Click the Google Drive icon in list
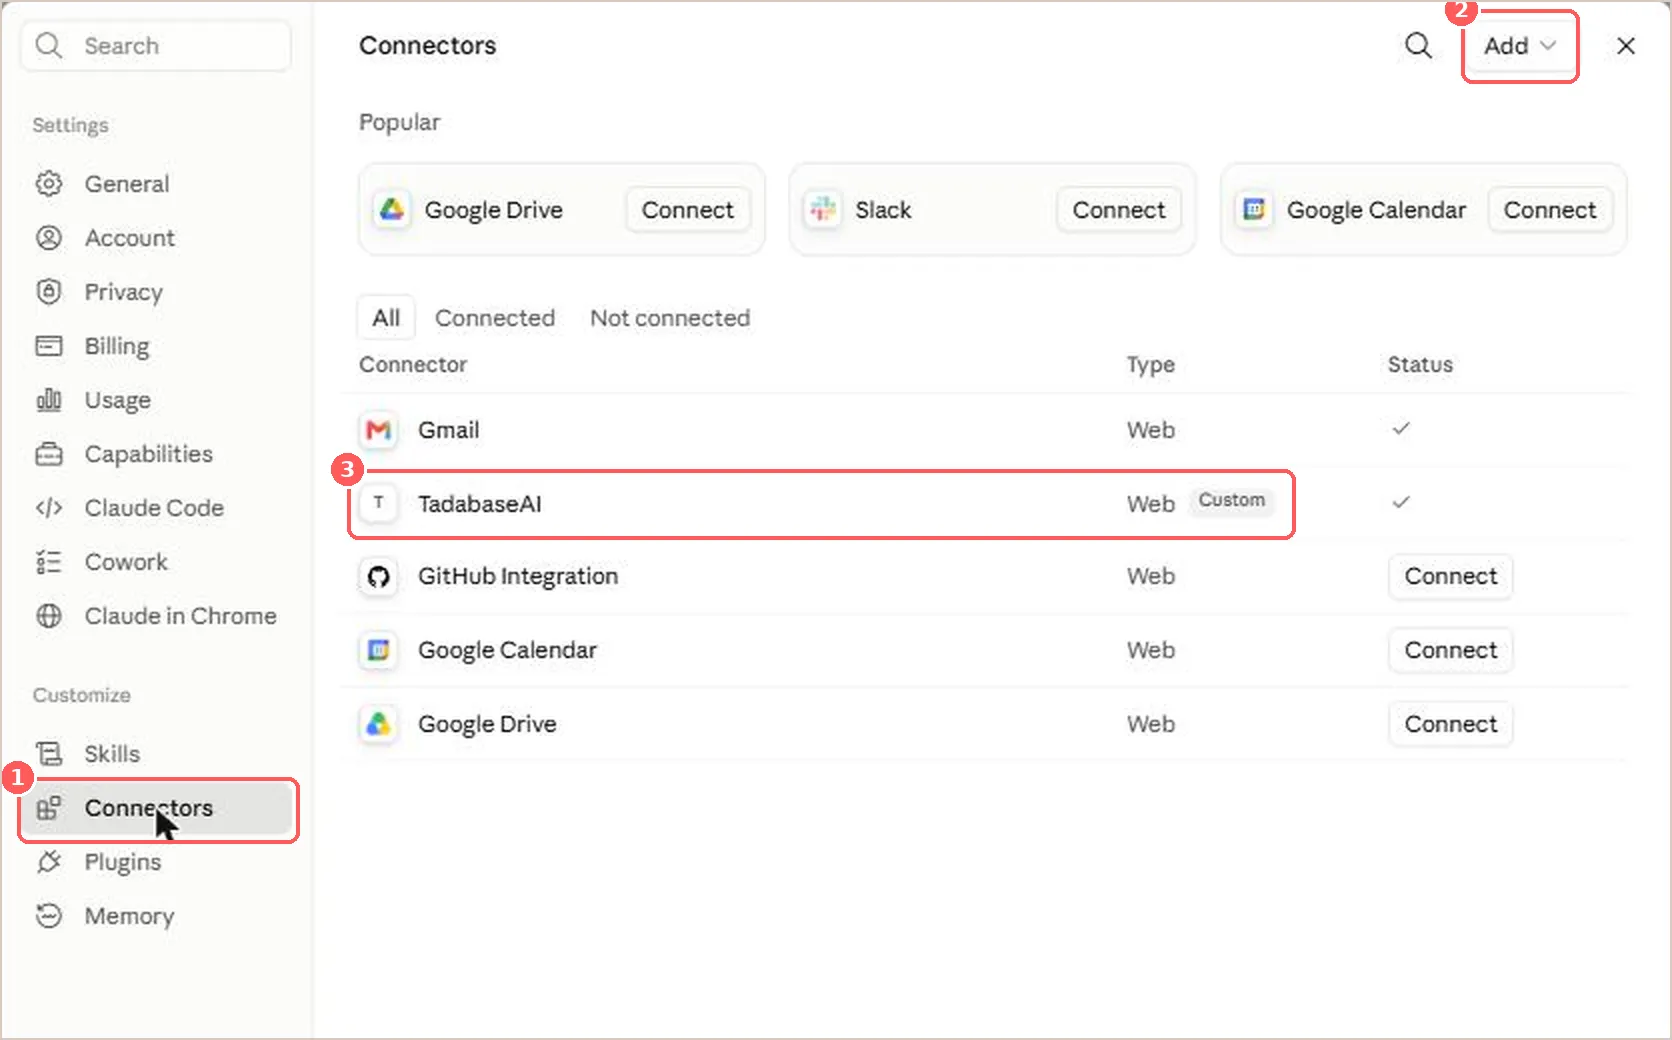Image resolution: width=1672 pixels, height=1040 pixels. pyautogui.click(x=378, y=724)
